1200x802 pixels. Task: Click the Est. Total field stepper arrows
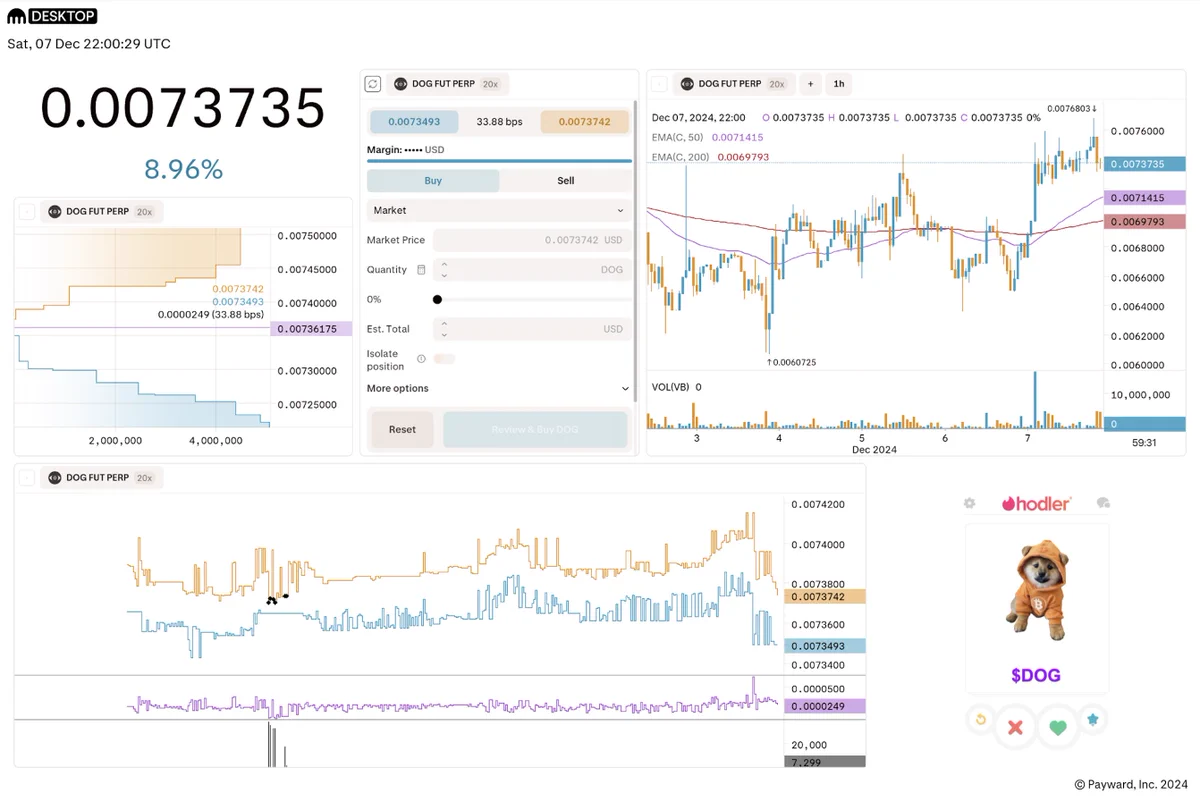point(444,329)
